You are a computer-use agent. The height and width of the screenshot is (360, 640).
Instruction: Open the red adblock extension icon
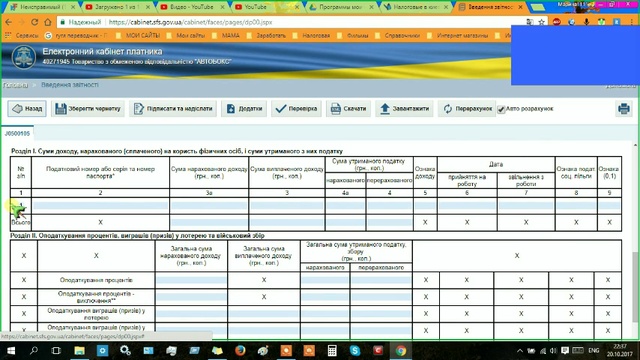coord(557,22)
